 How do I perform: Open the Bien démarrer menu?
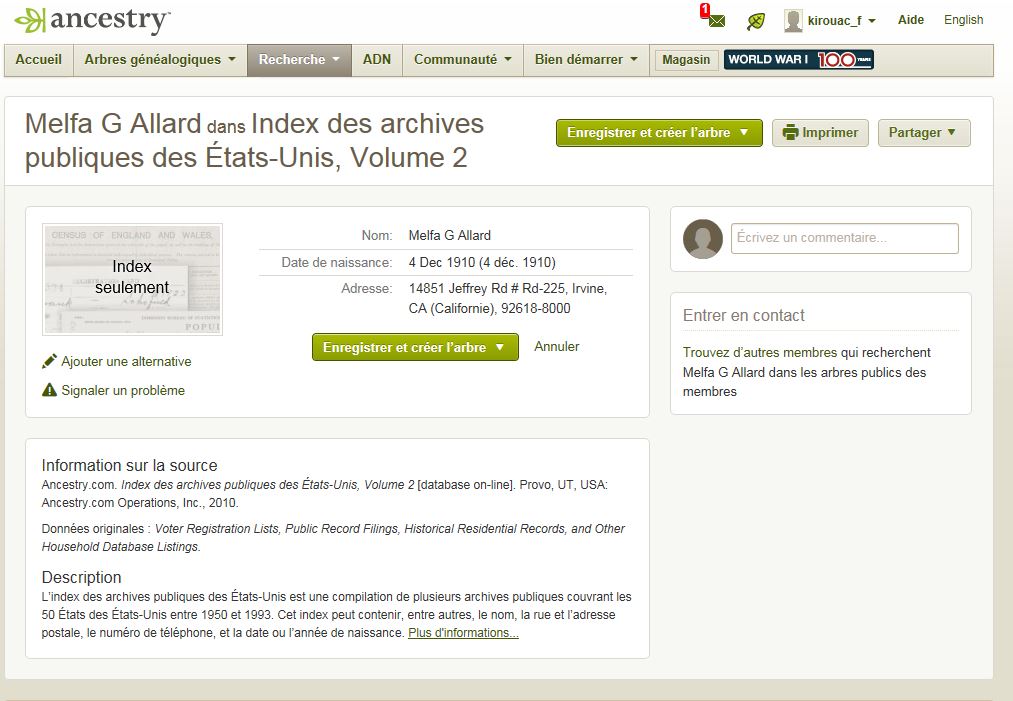coord(586,59)
